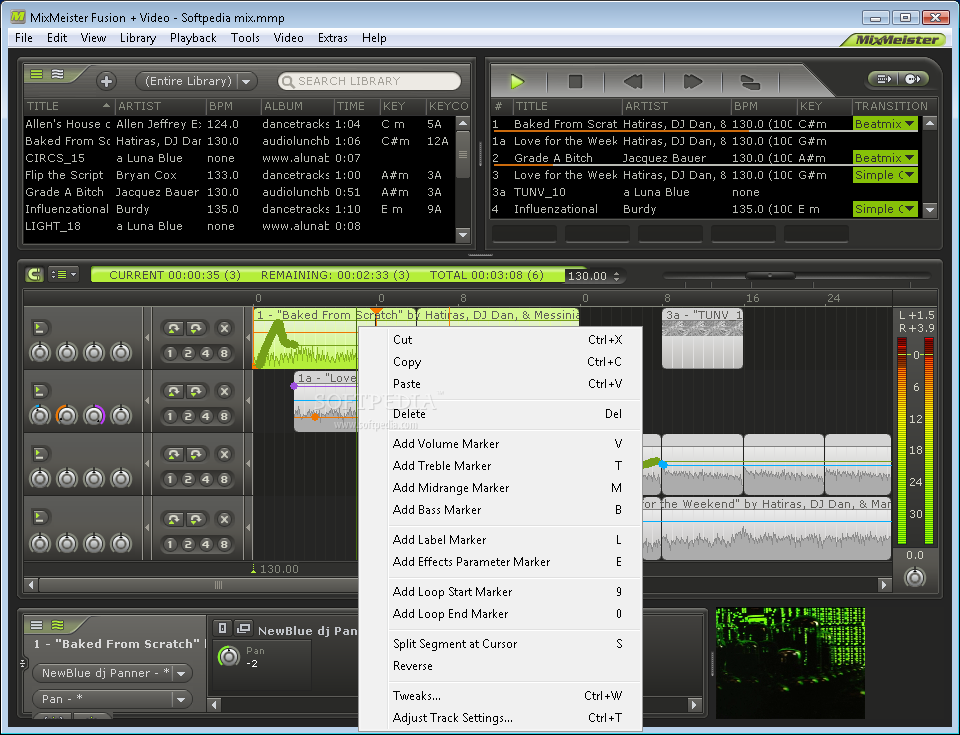This screenshot has width=960, height=735.
Task: Sort library by TITLE column header
Action: point(68,106)
